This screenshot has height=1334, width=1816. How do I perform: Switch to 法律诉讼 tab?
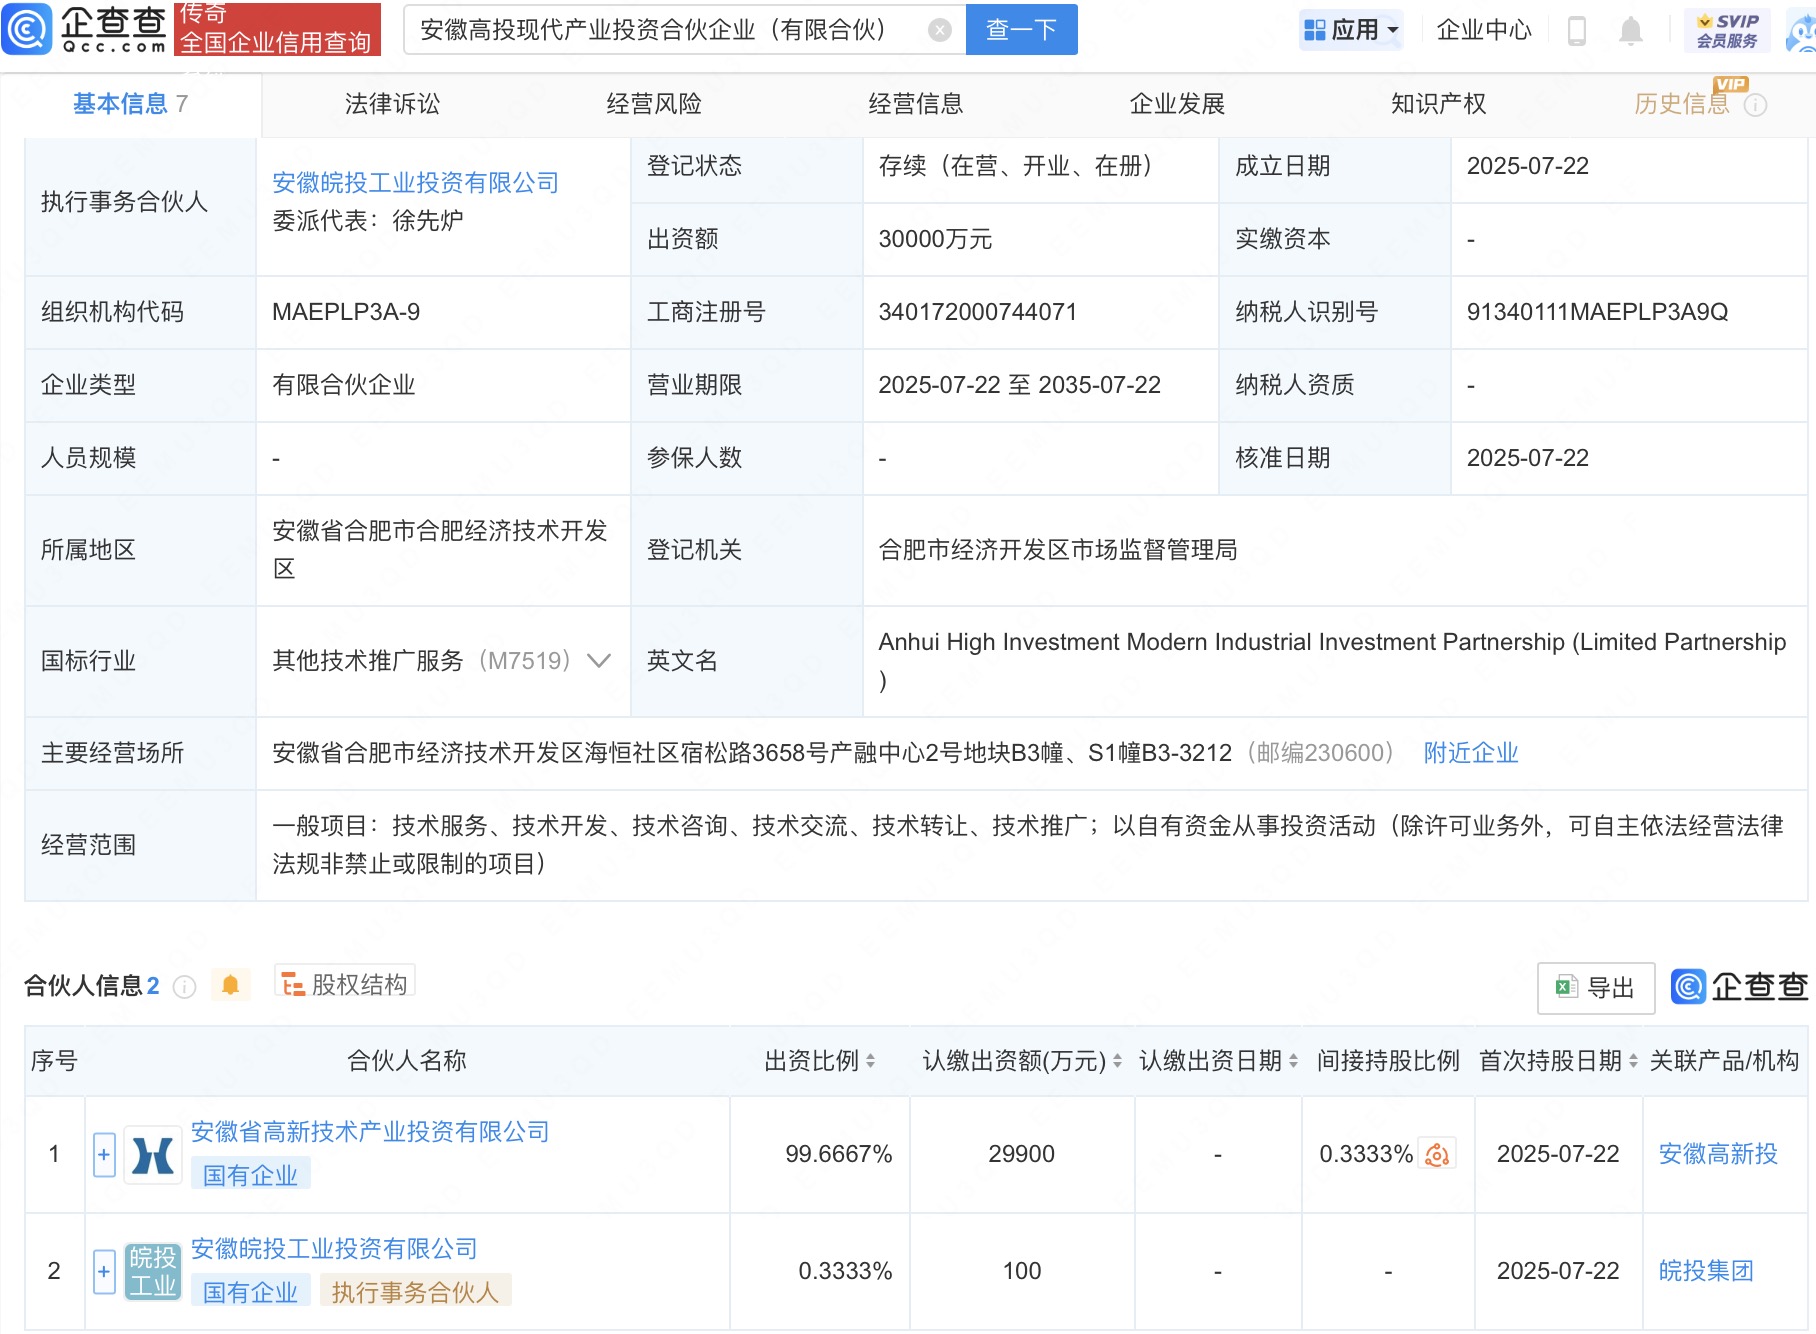click(392, 104)
